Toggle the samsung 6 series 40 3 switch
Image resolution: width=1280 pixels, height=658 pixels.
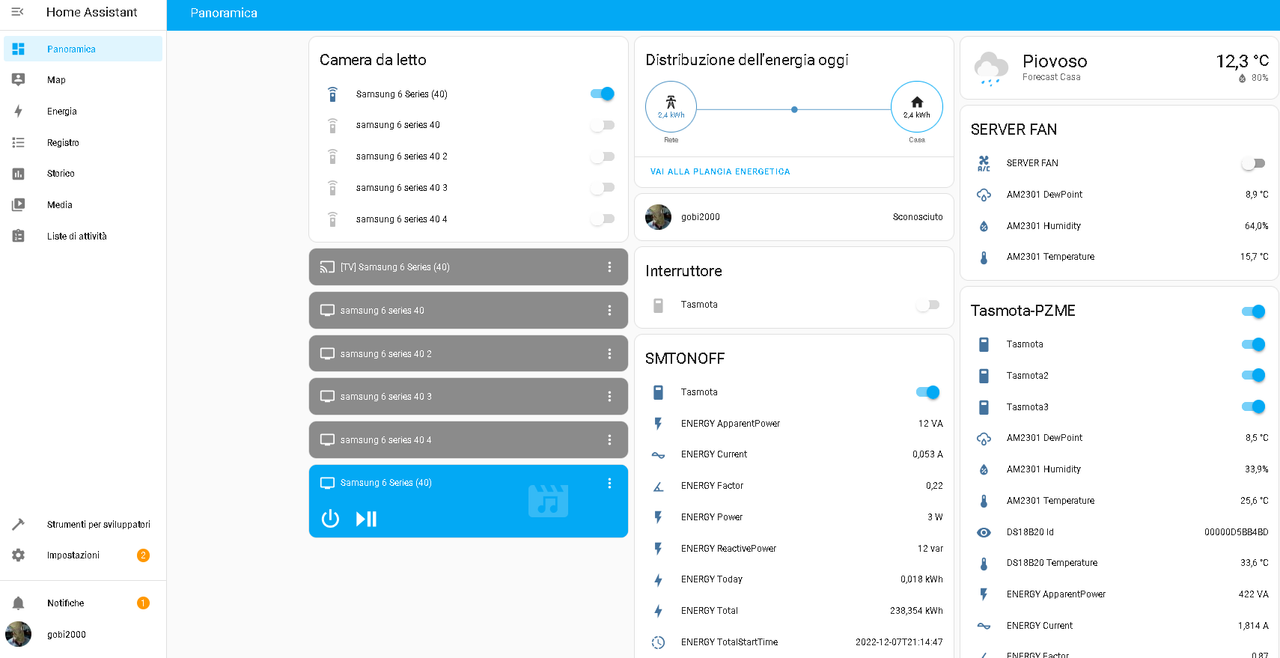pyautogui.click(x=602, y=188)
